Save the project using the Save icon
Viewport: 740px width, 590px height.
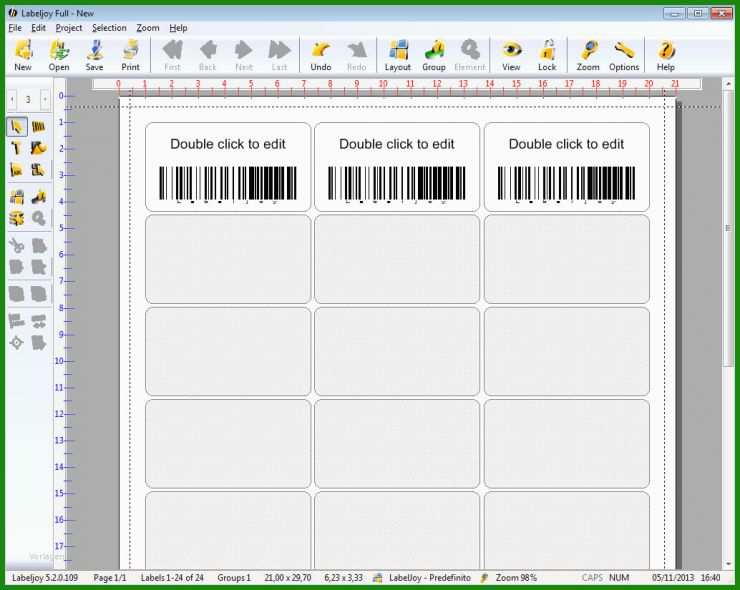click(x=94, y=55)
